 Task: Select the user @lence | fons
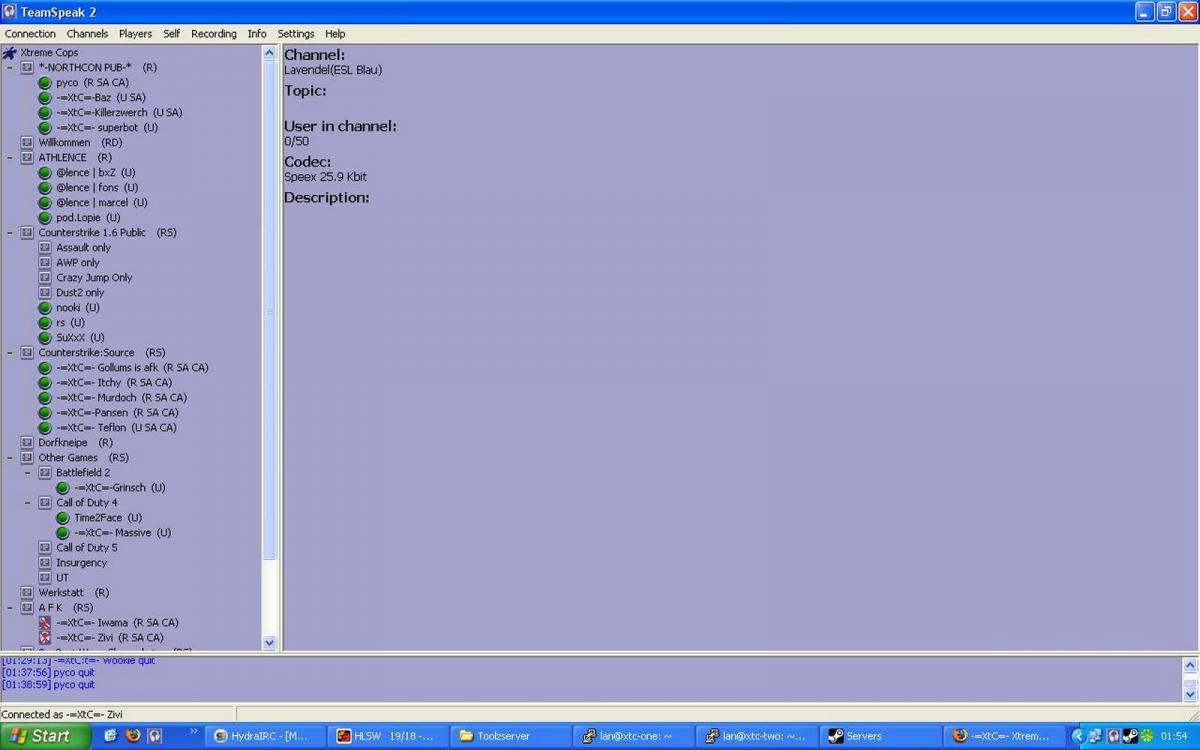[x=97, y=188]
